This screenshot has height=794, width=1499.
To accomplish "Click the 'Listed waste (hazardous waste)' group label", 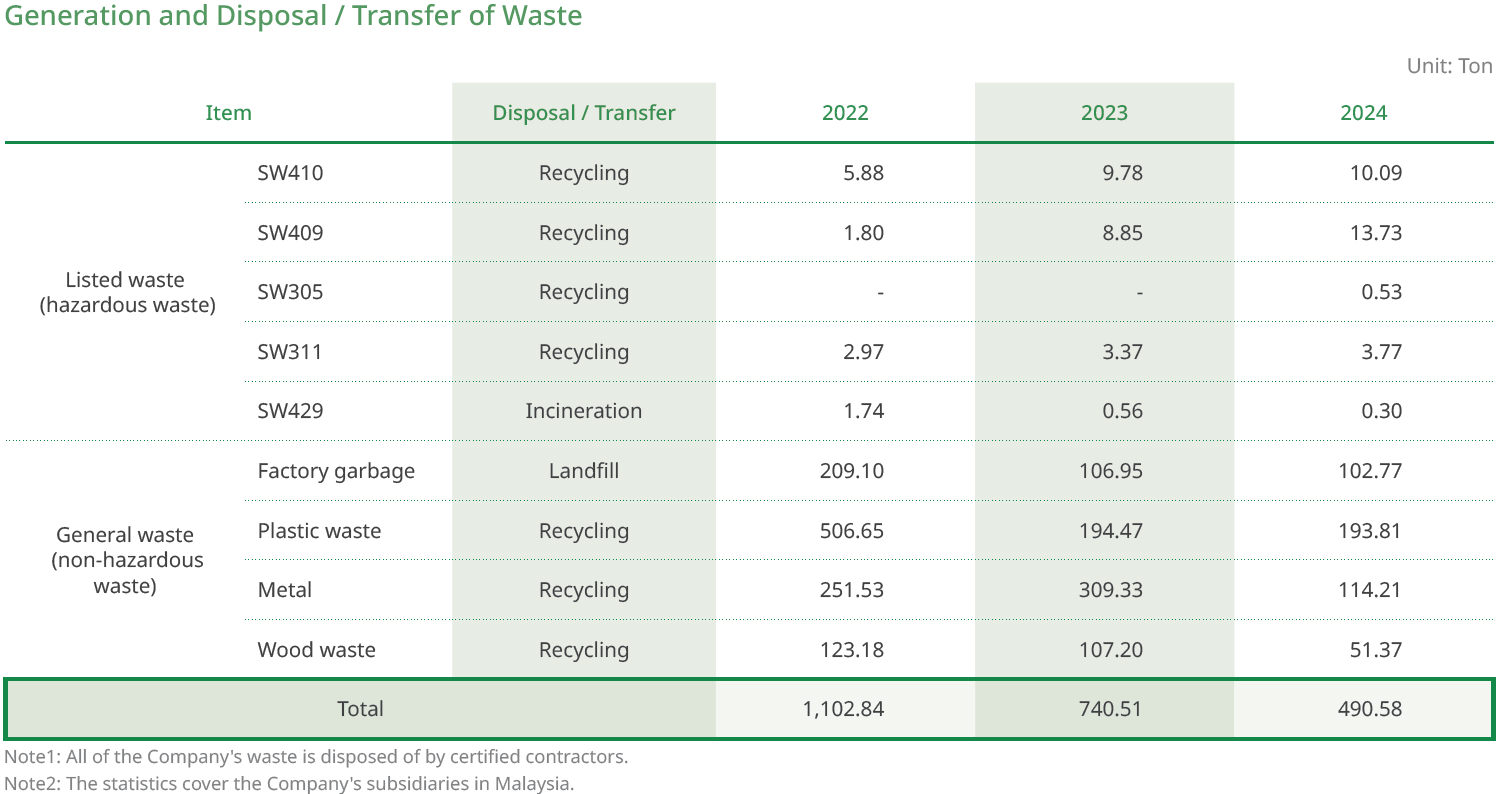I will pos(127,292).
